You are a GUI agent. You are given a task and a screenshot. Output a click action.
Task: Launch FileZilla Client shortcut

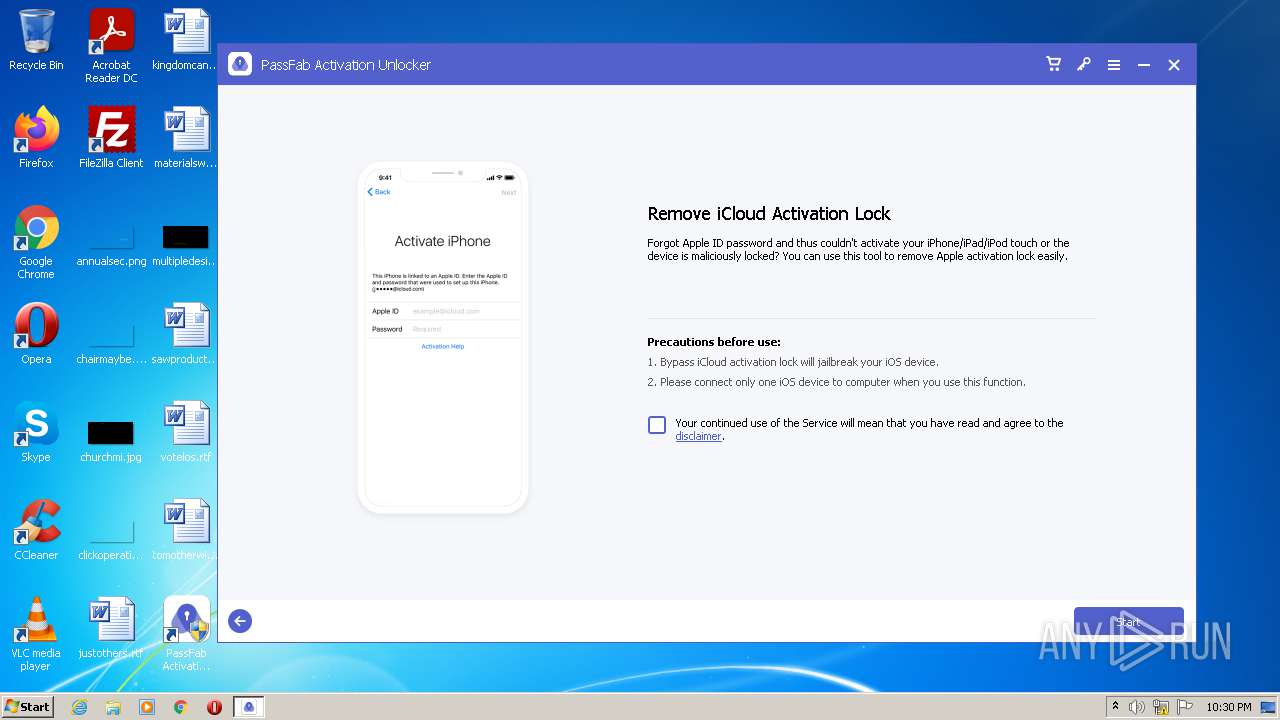111,138
